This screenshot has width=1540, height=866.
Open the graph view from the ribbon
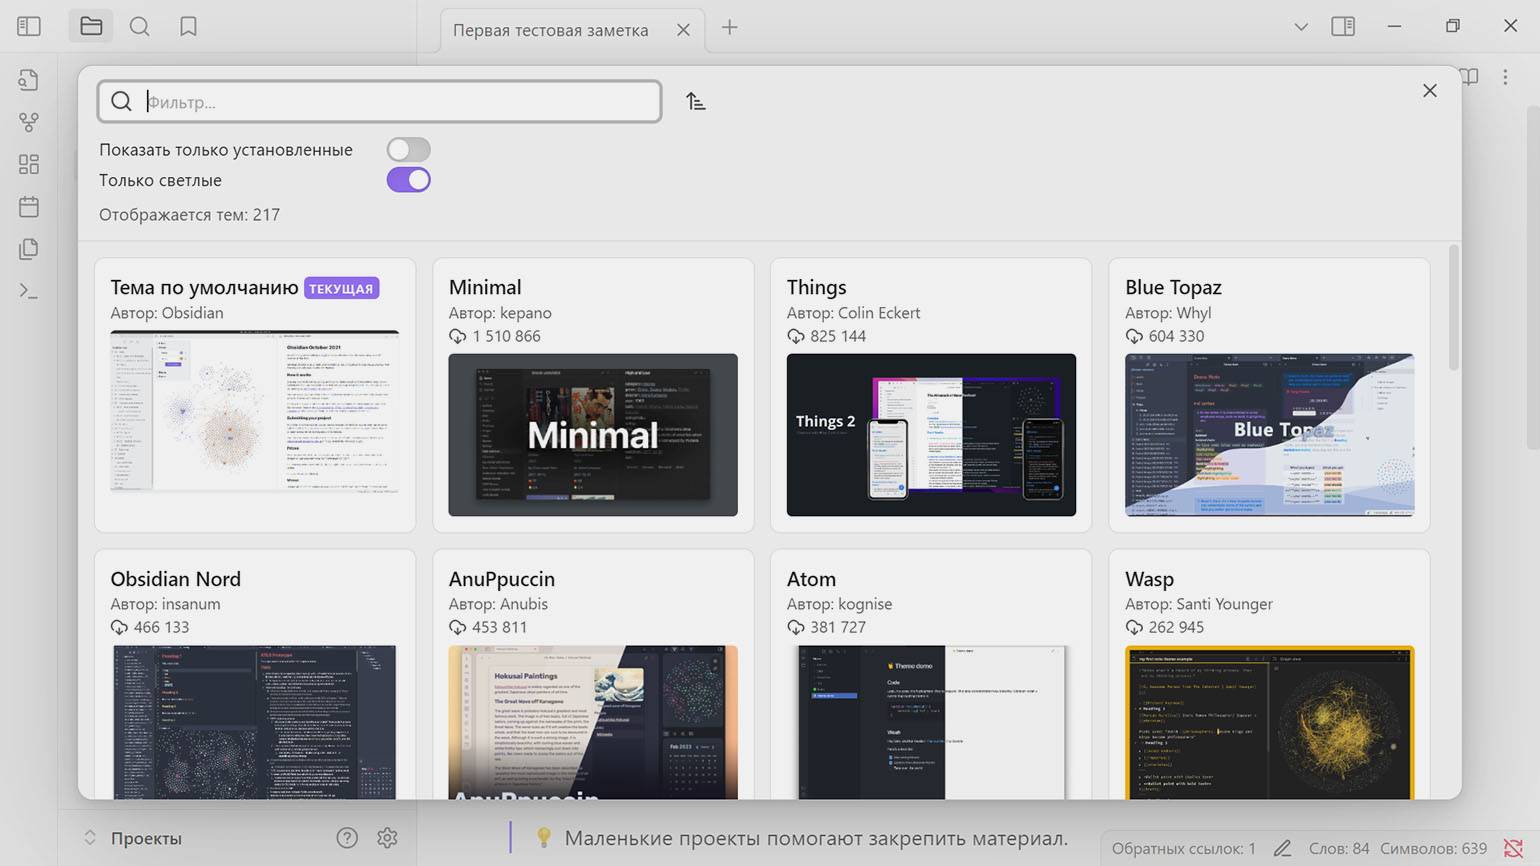click(29, 122)
